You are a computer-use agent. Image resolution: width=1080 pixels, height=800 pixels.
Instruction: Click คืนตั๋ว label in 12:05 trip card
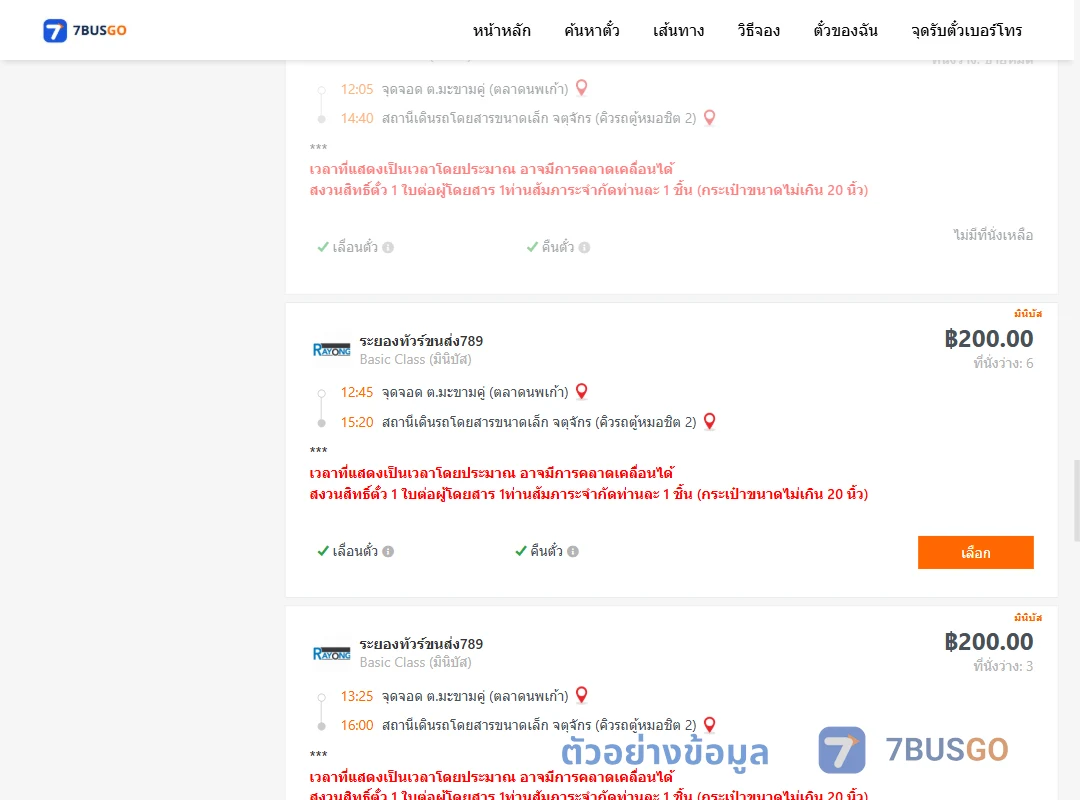558,247
